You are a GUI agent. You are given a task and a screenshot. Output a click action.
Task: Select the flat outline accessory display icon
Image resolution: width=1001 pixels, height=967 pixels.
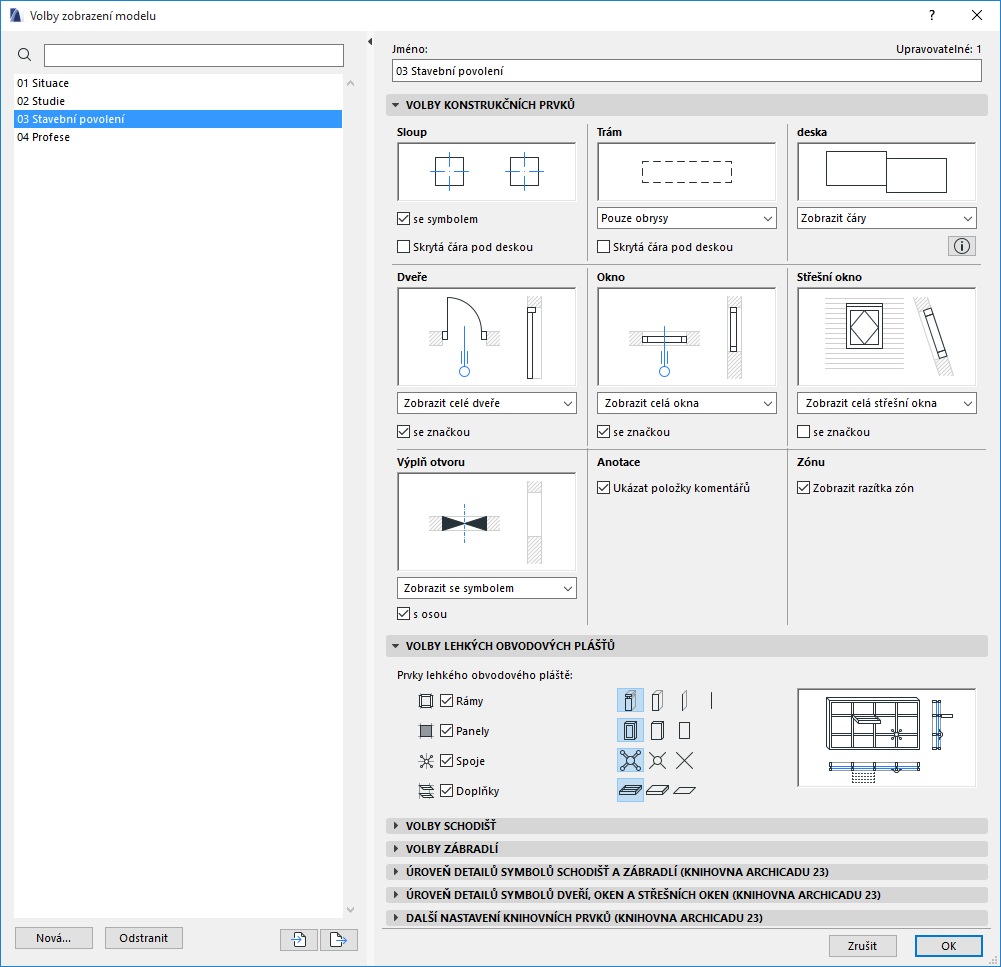(683, 790)
